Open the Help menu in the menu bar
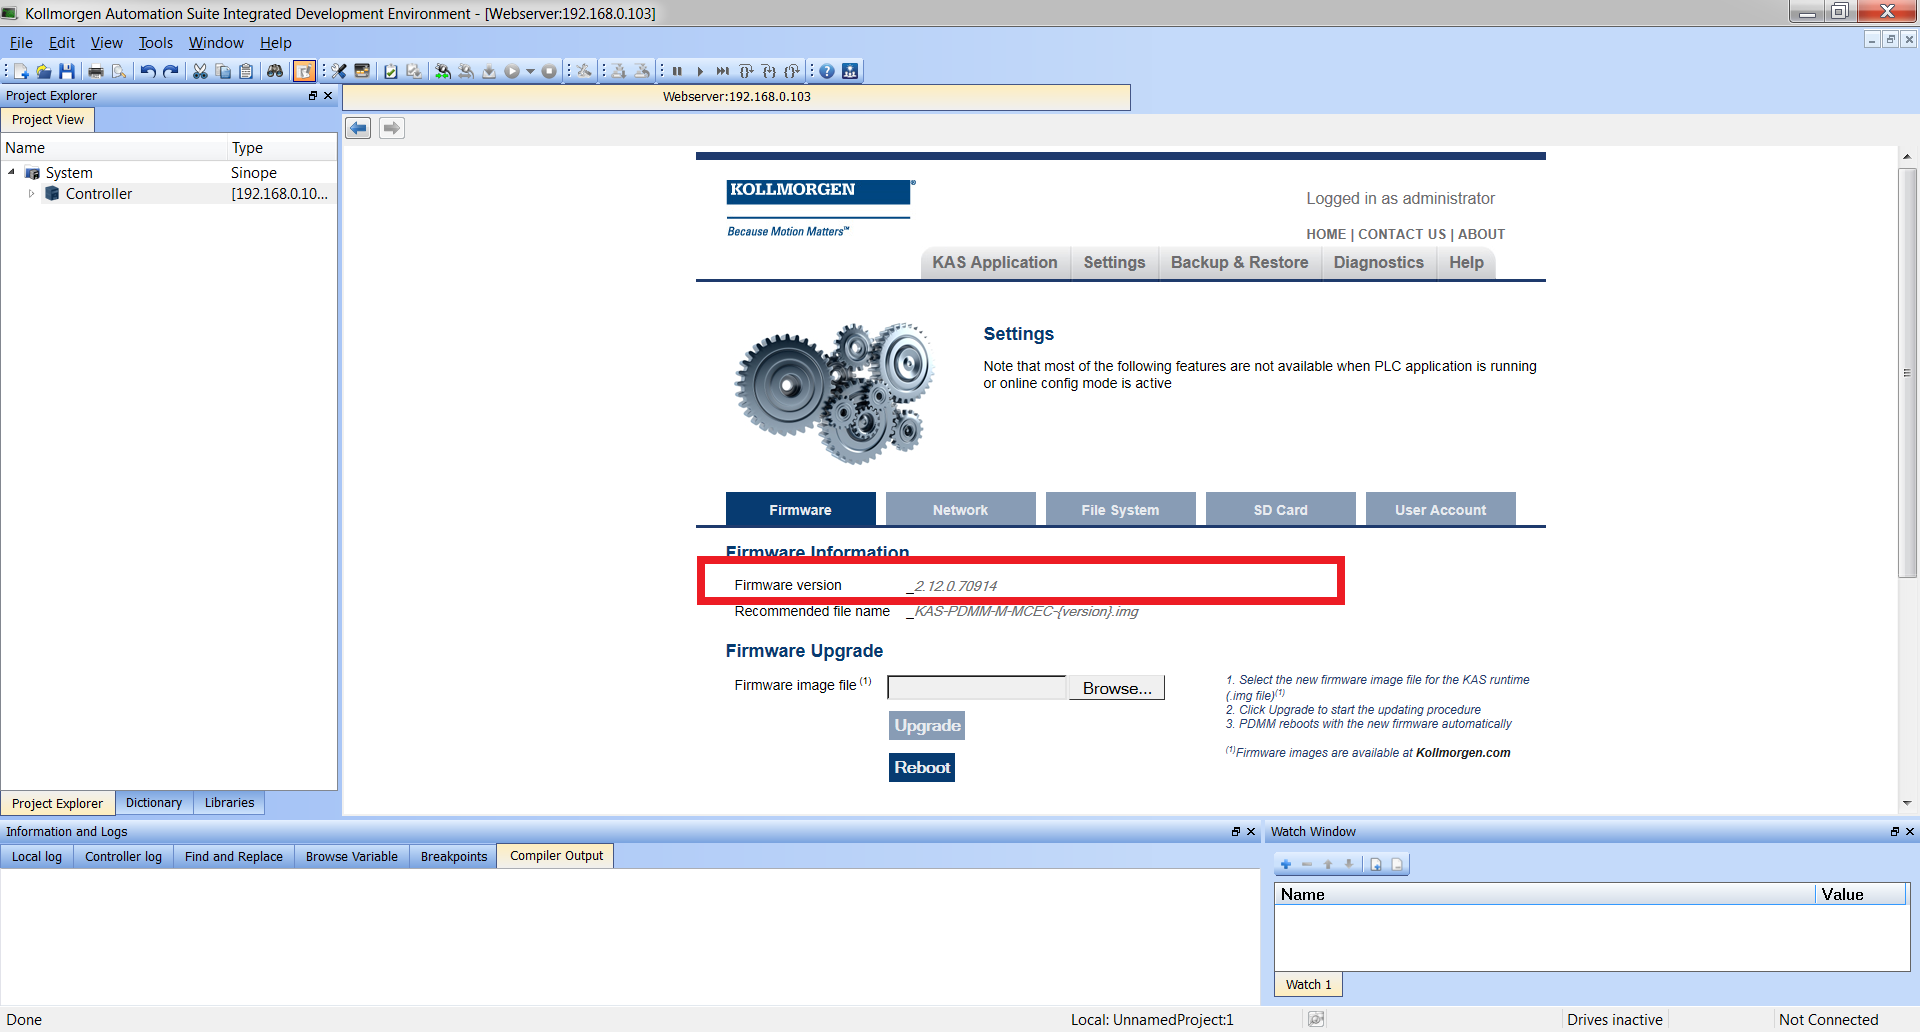 coord(276,43)
